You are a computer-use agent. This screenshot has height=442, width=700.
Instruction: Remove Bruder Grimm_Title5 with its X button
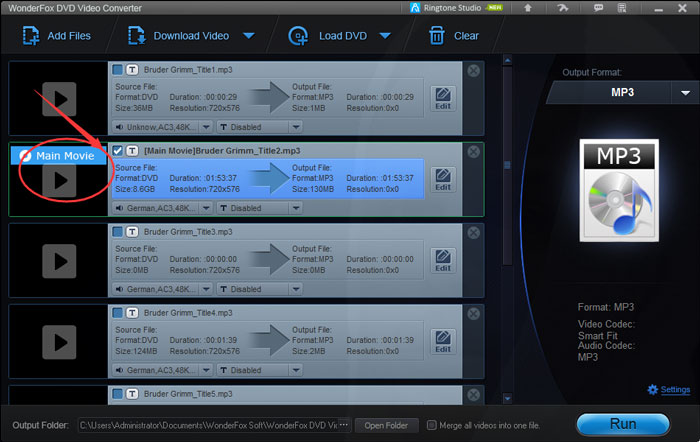(x=474, y=395)
